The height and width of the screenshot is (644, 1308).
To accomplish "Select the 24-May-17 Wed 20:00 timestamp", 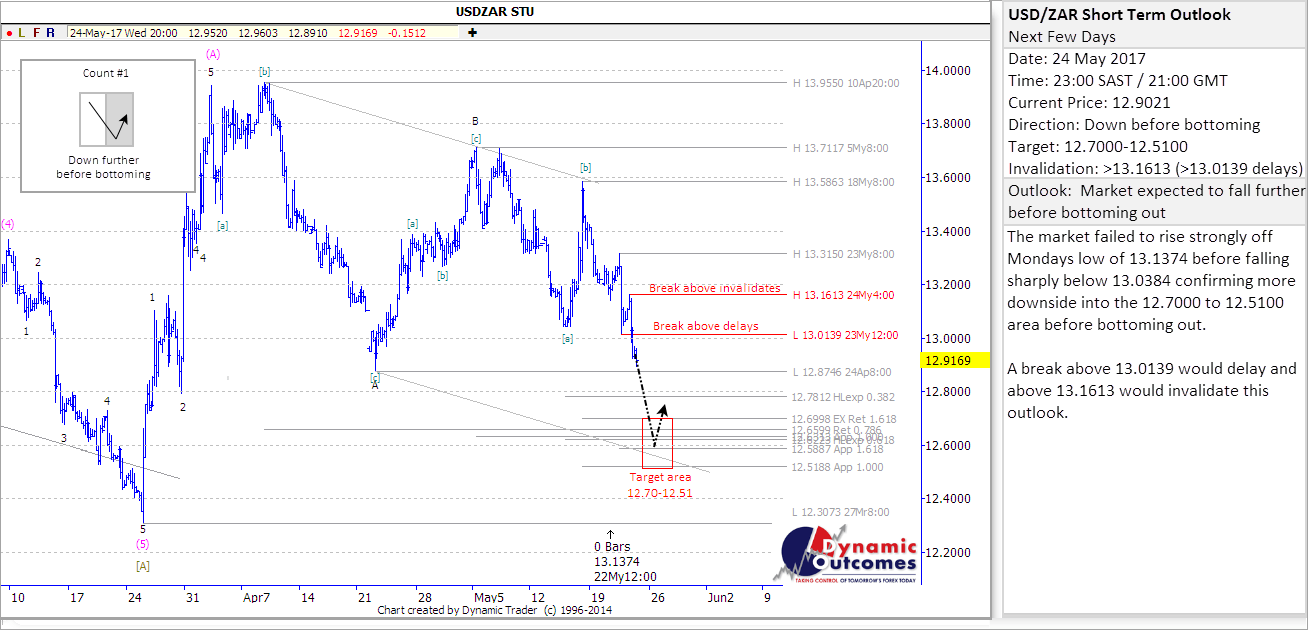I will [124, 33].
